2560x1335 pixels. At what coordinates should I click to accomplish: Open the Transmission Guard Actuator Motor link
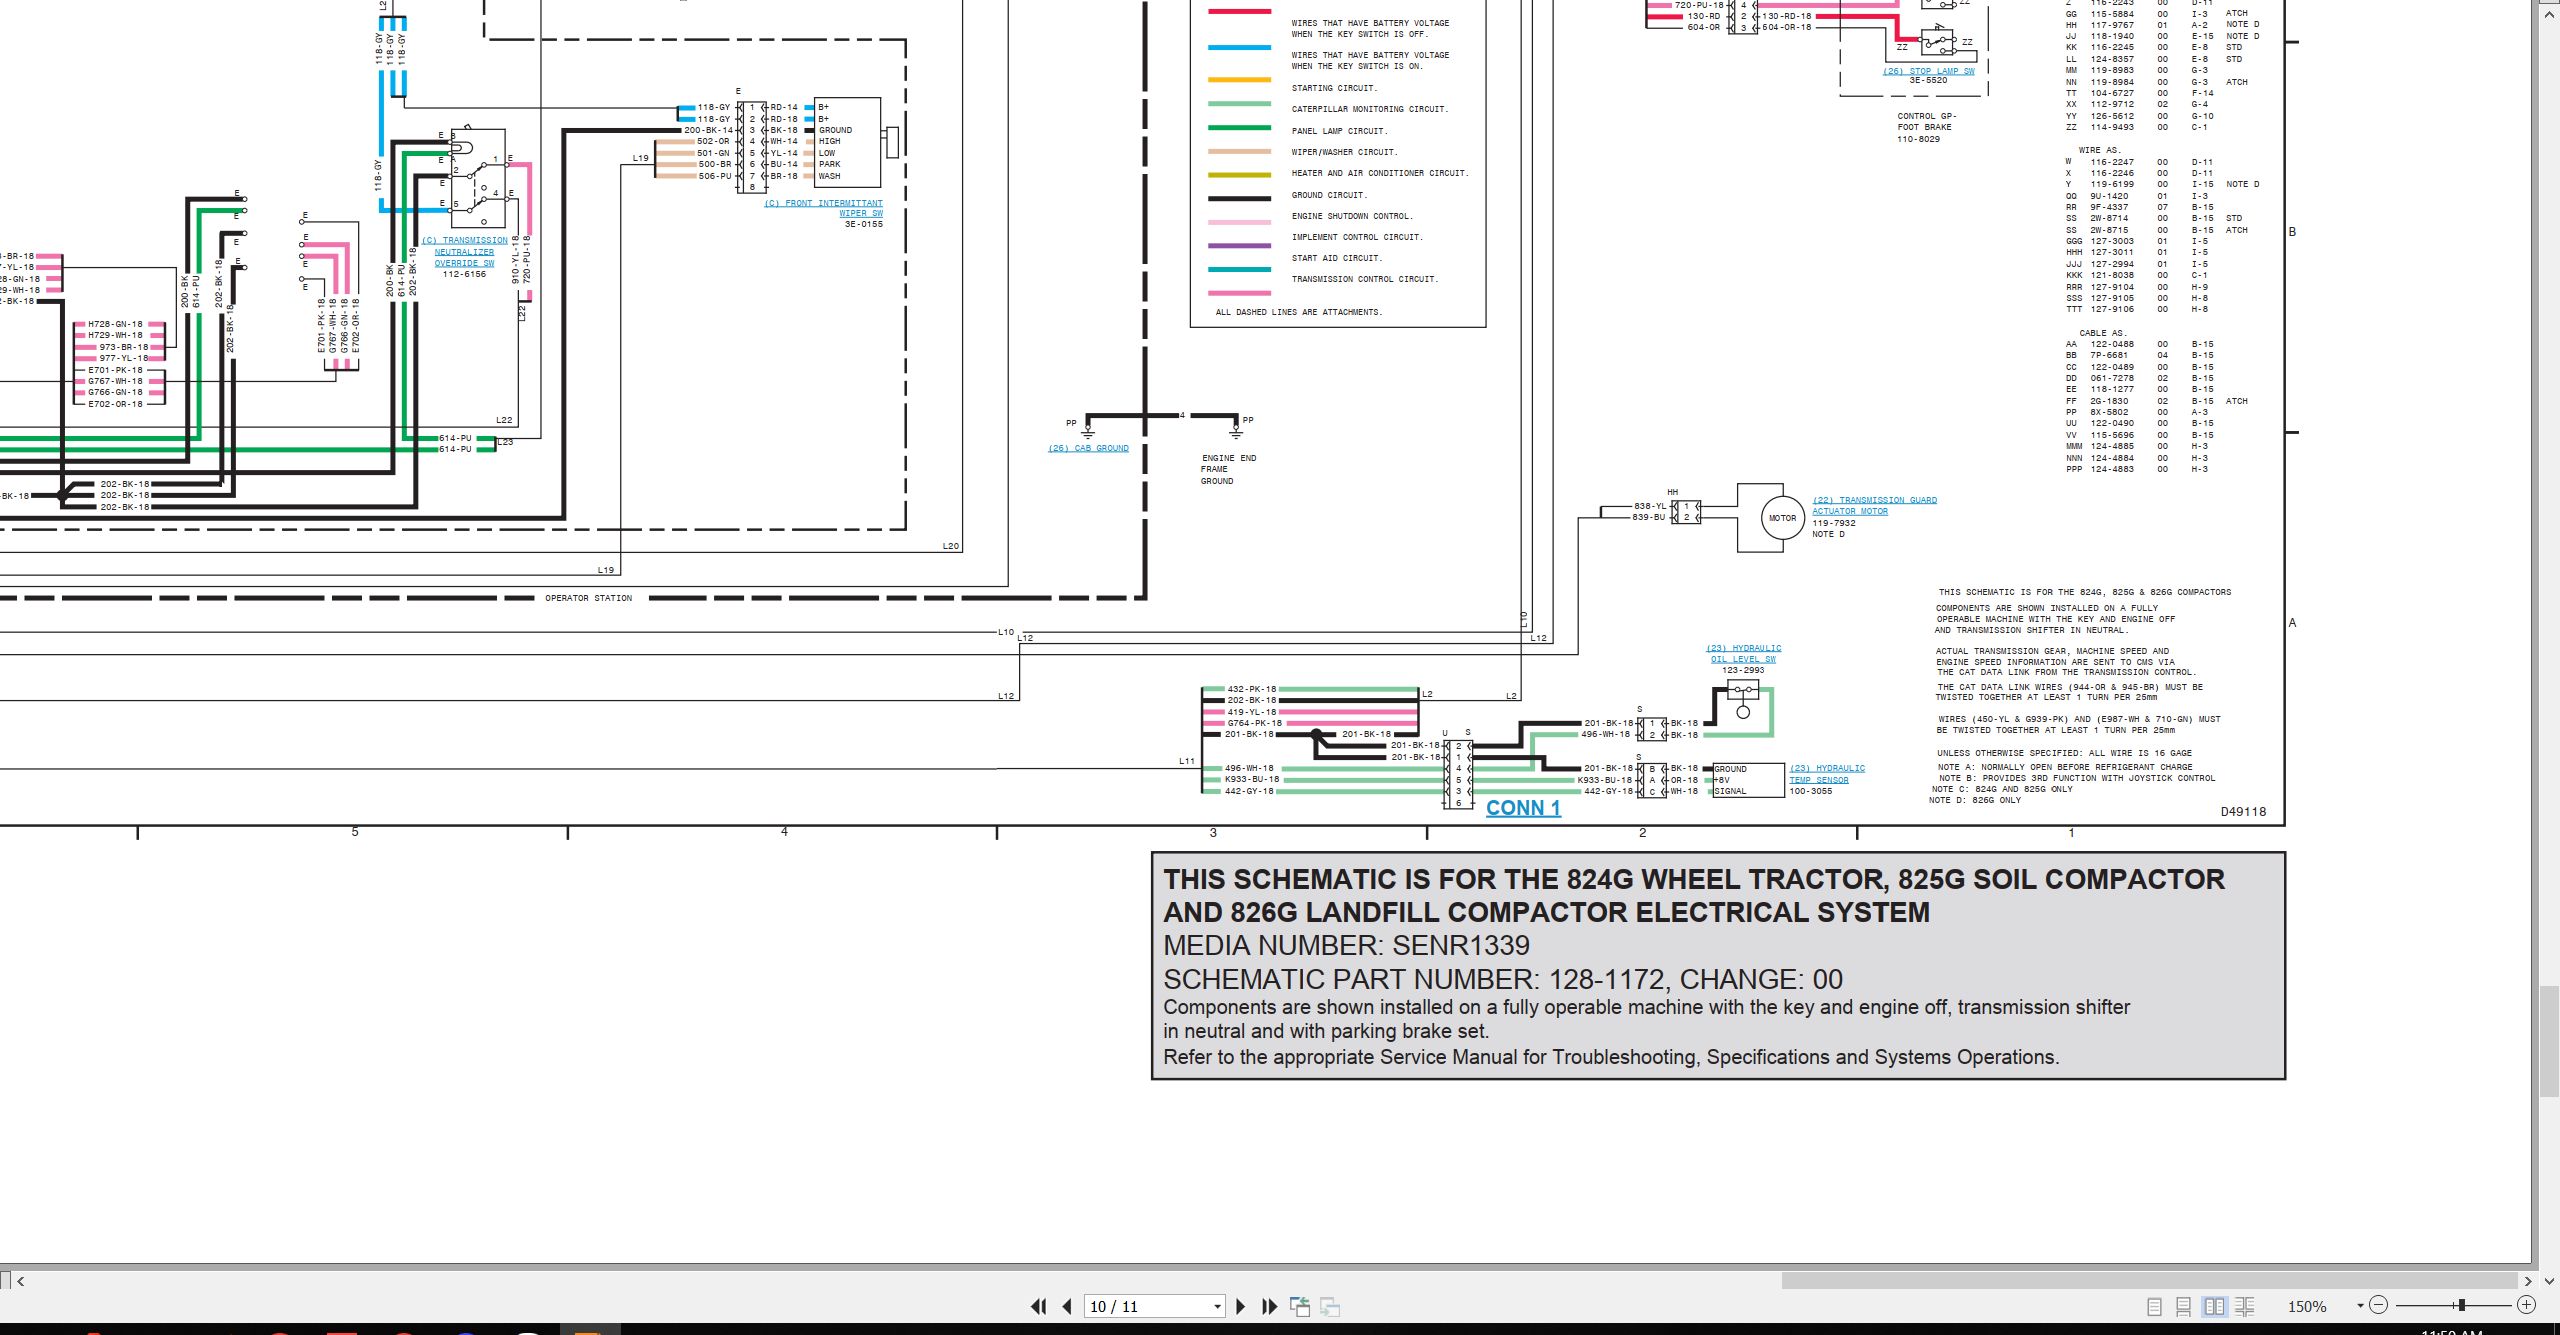tap(1874, 505)
